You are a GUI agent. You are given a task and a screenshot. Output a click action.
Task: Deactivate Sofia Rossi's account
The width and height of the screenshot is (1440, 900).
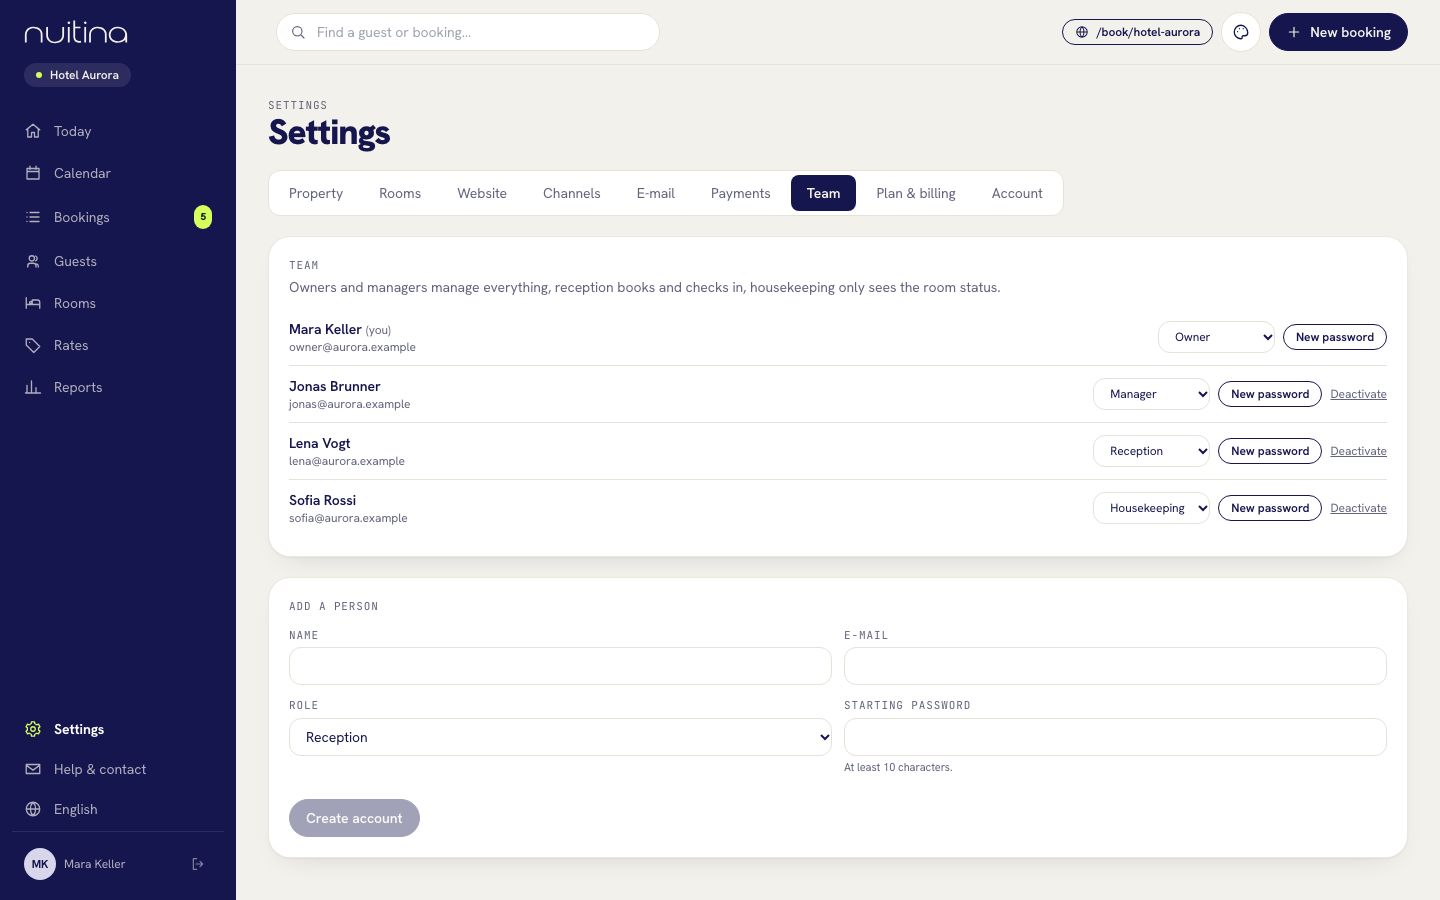(1358, 508)
